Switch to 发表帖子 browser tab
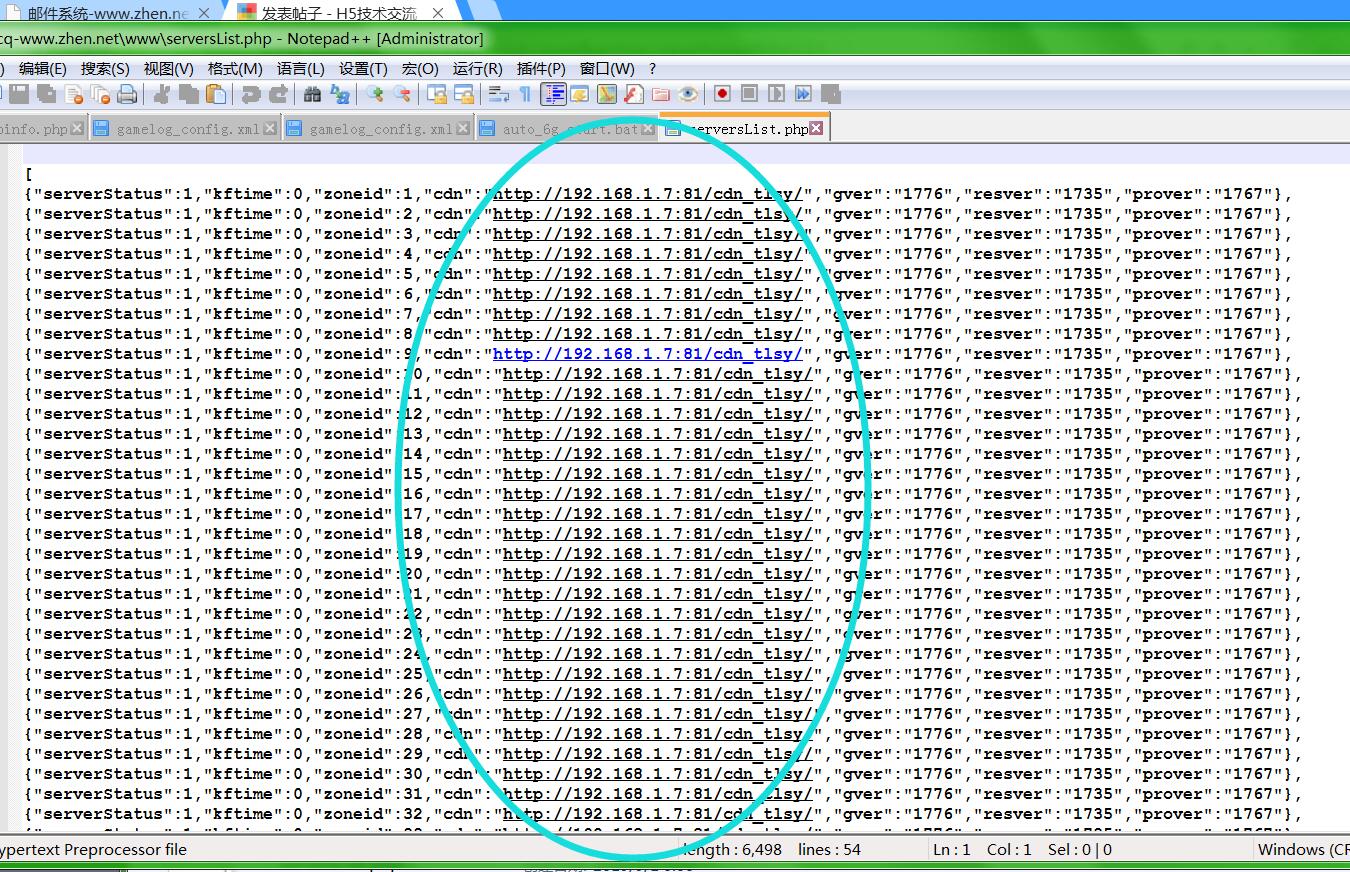Image resolution: width=1350 pixels, height=872 pixels. [x=328, y=13]
